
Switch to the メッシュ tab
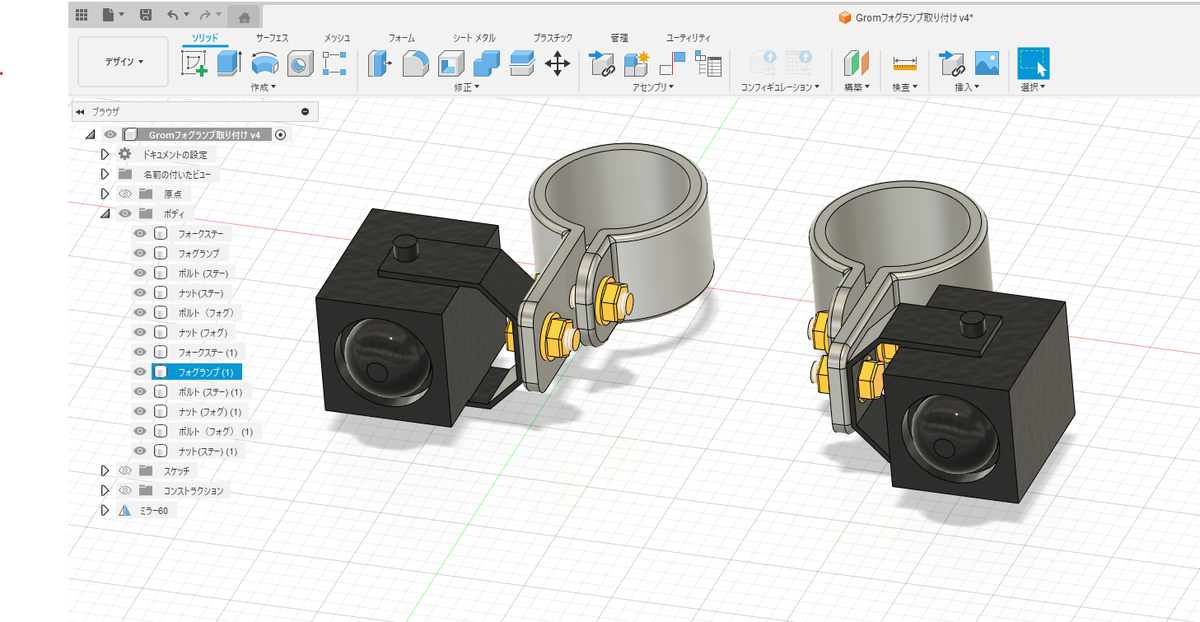click(337, 38)
